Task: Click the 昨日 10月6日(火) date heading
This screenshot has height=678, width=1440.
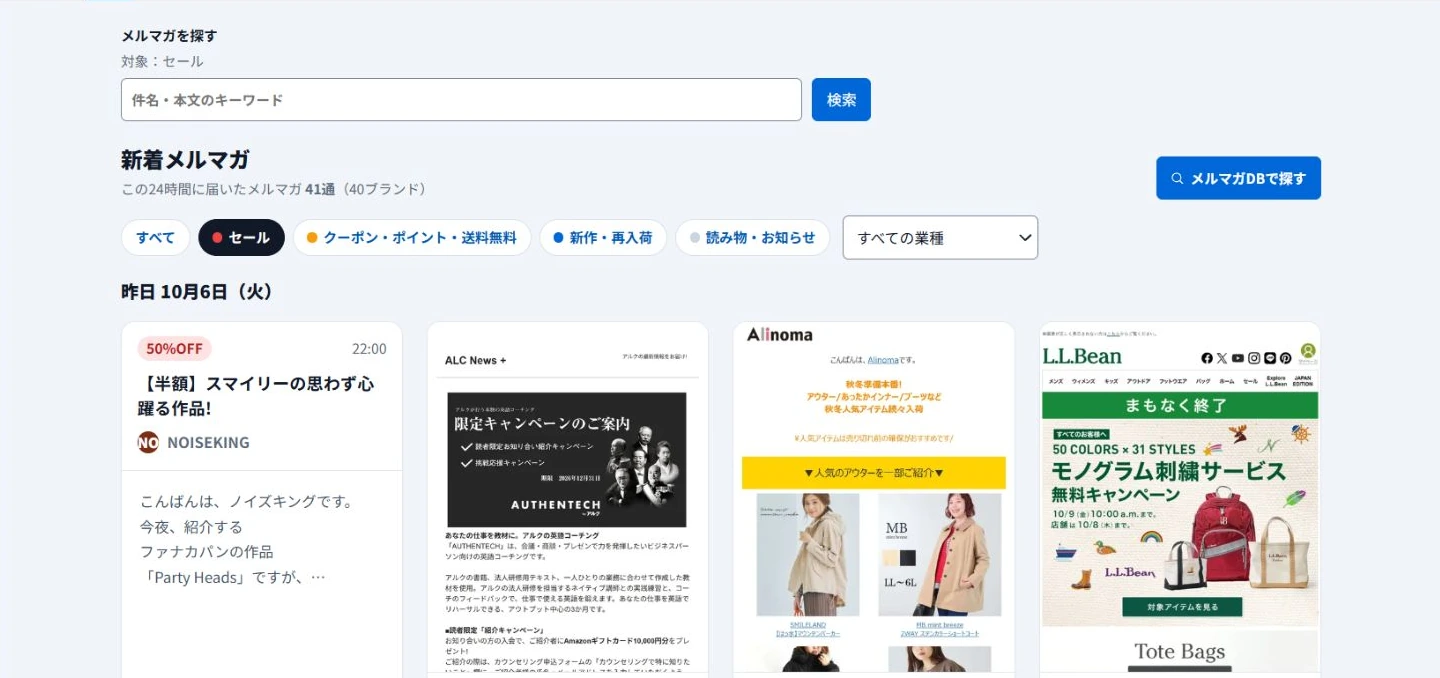Action: pos(197,292)
